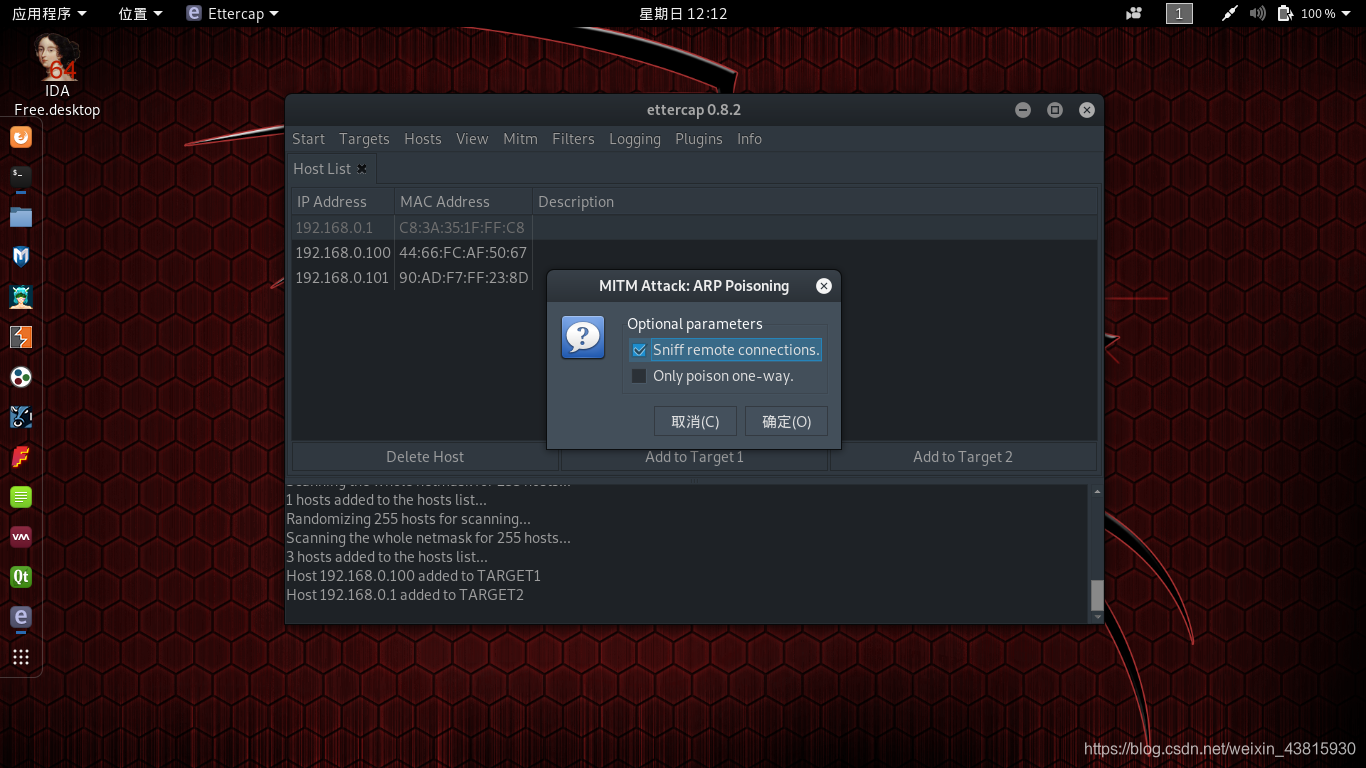Launch VMware from the dock
Viewport: 1366px width, 768px height.
[x=21, y=537]
